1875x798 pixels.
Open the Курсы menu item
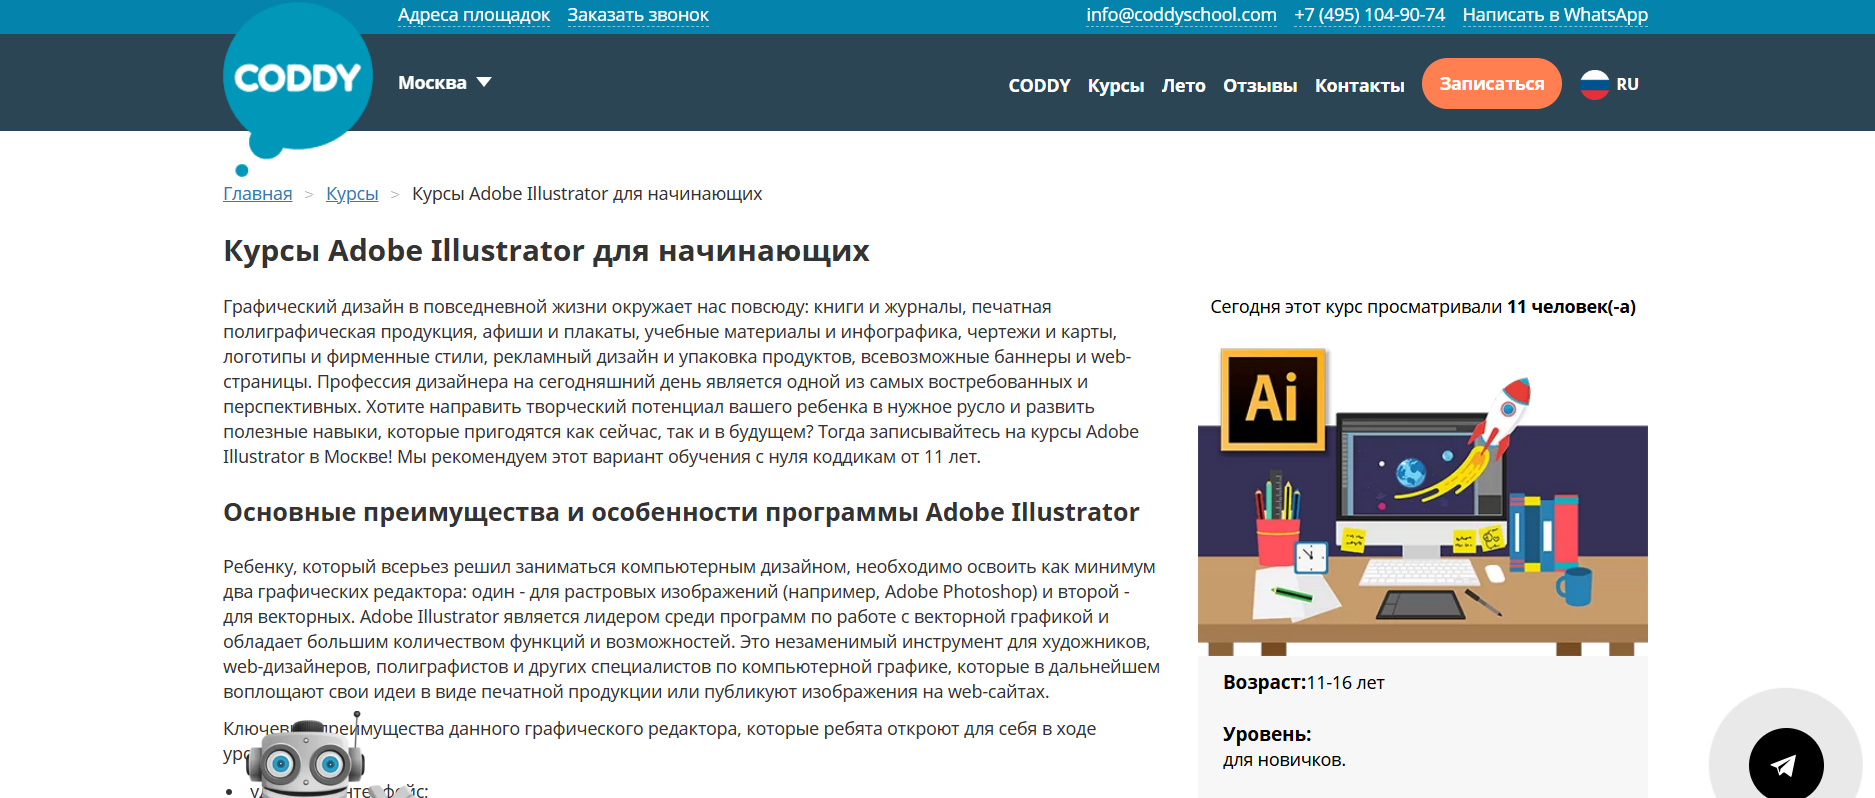point(1115,86)
